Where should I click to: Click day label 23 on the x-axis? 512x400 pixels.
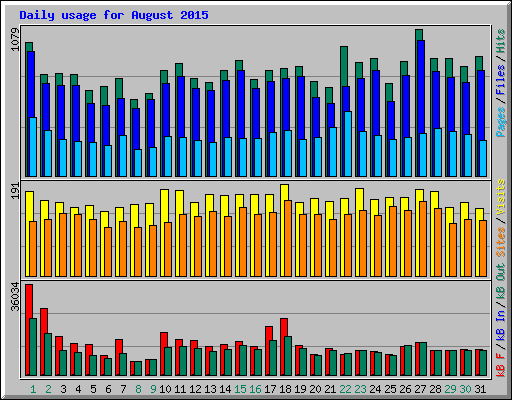click(x=360, y=389)
